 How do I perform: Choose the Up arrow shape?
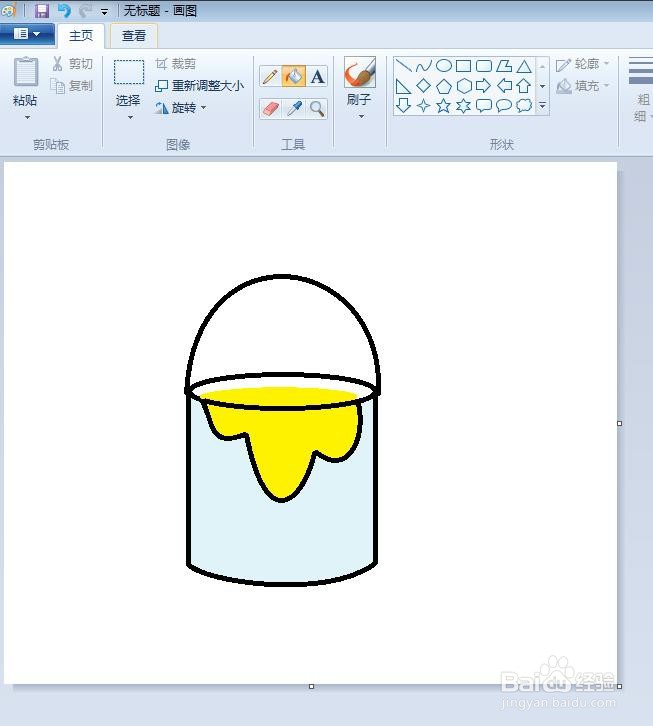click(x=524, y=86)
